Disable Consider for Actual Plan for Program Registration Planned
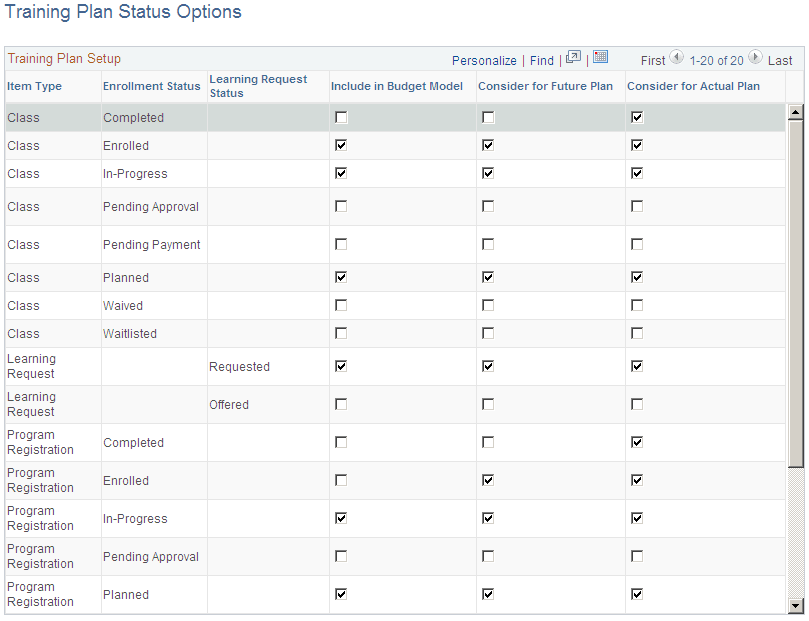Image resolution: width=809 pixels, height=621 pixels. pos(637,594)
